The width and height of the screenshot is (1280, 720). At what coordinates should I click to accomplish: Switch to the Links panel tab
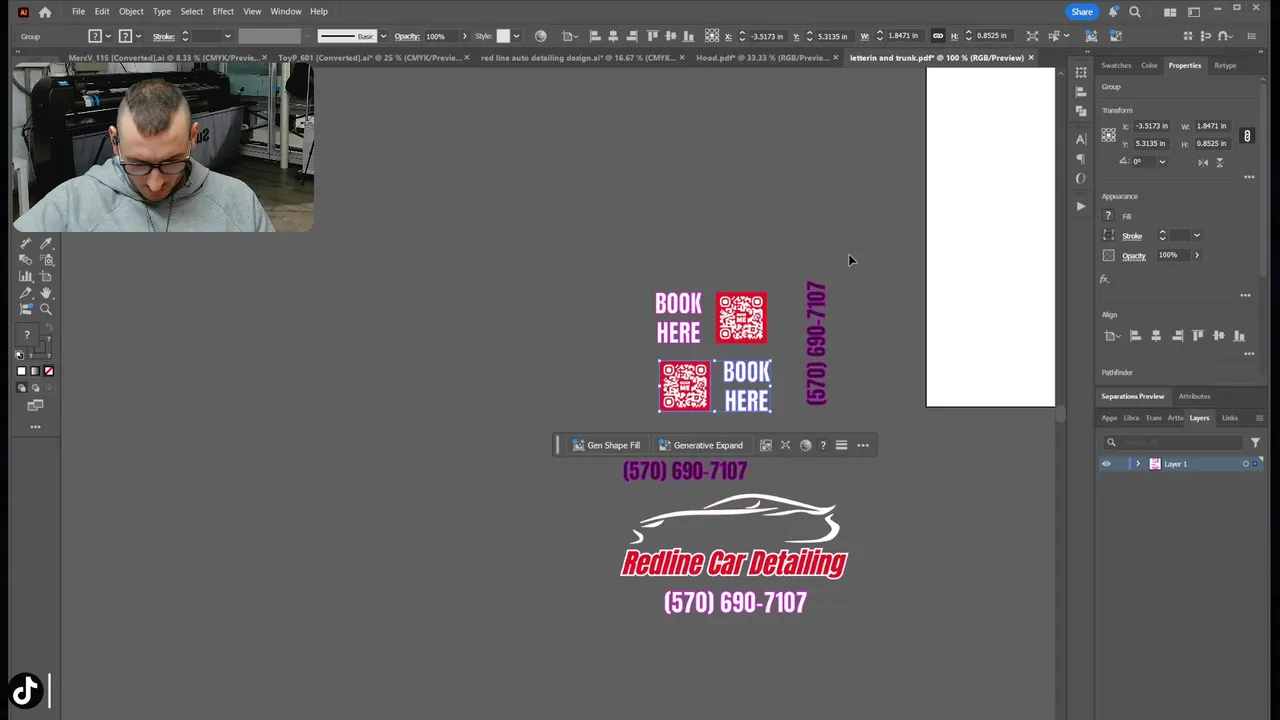[1230, 418]
